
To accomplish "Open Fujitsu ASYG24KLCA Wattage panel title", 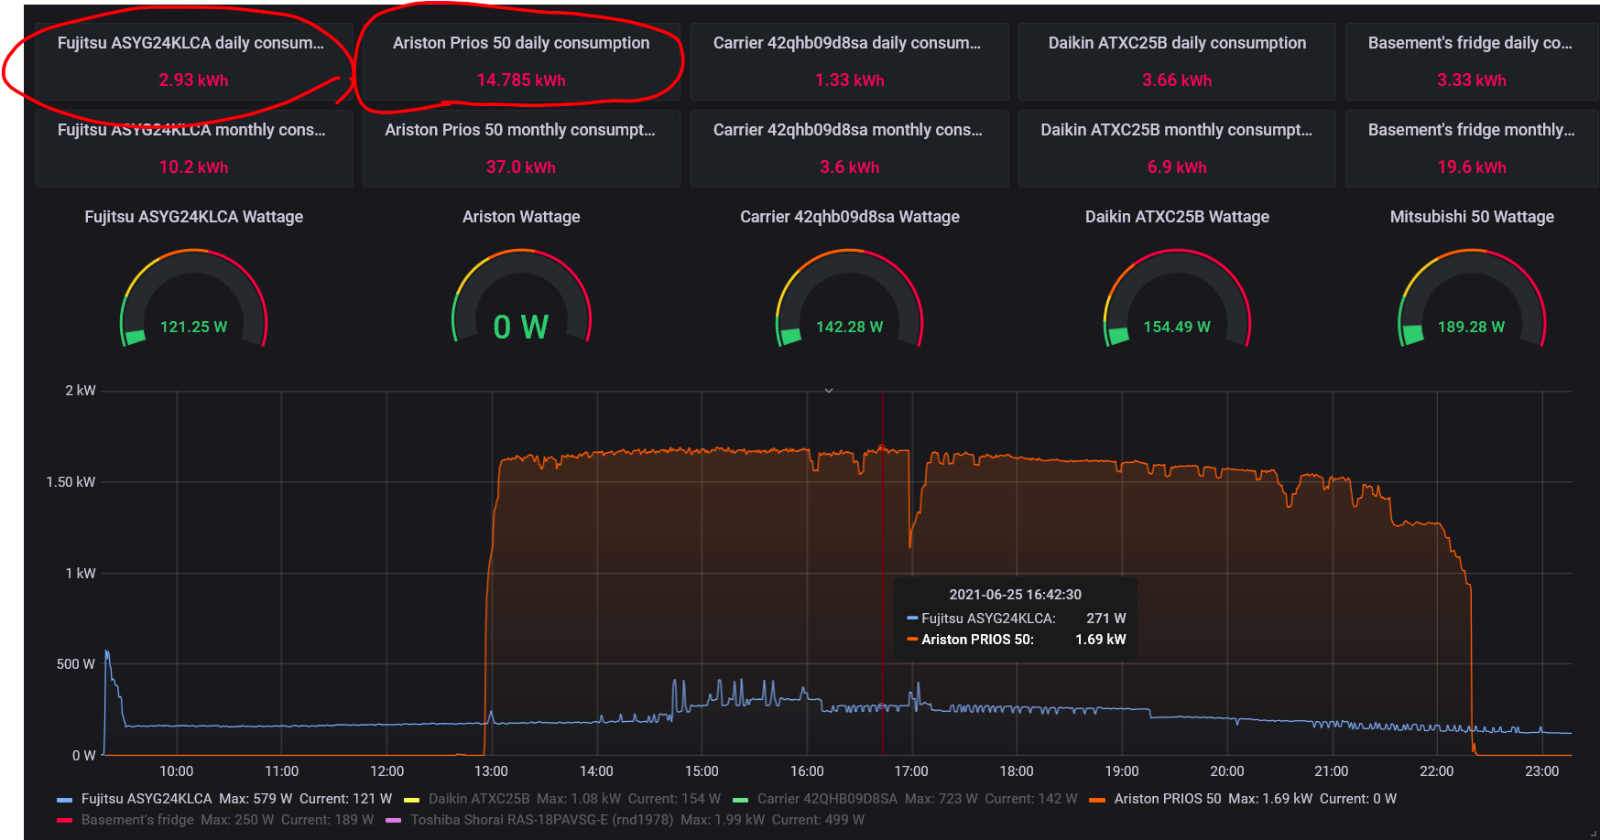I will [x=194, y=217].
